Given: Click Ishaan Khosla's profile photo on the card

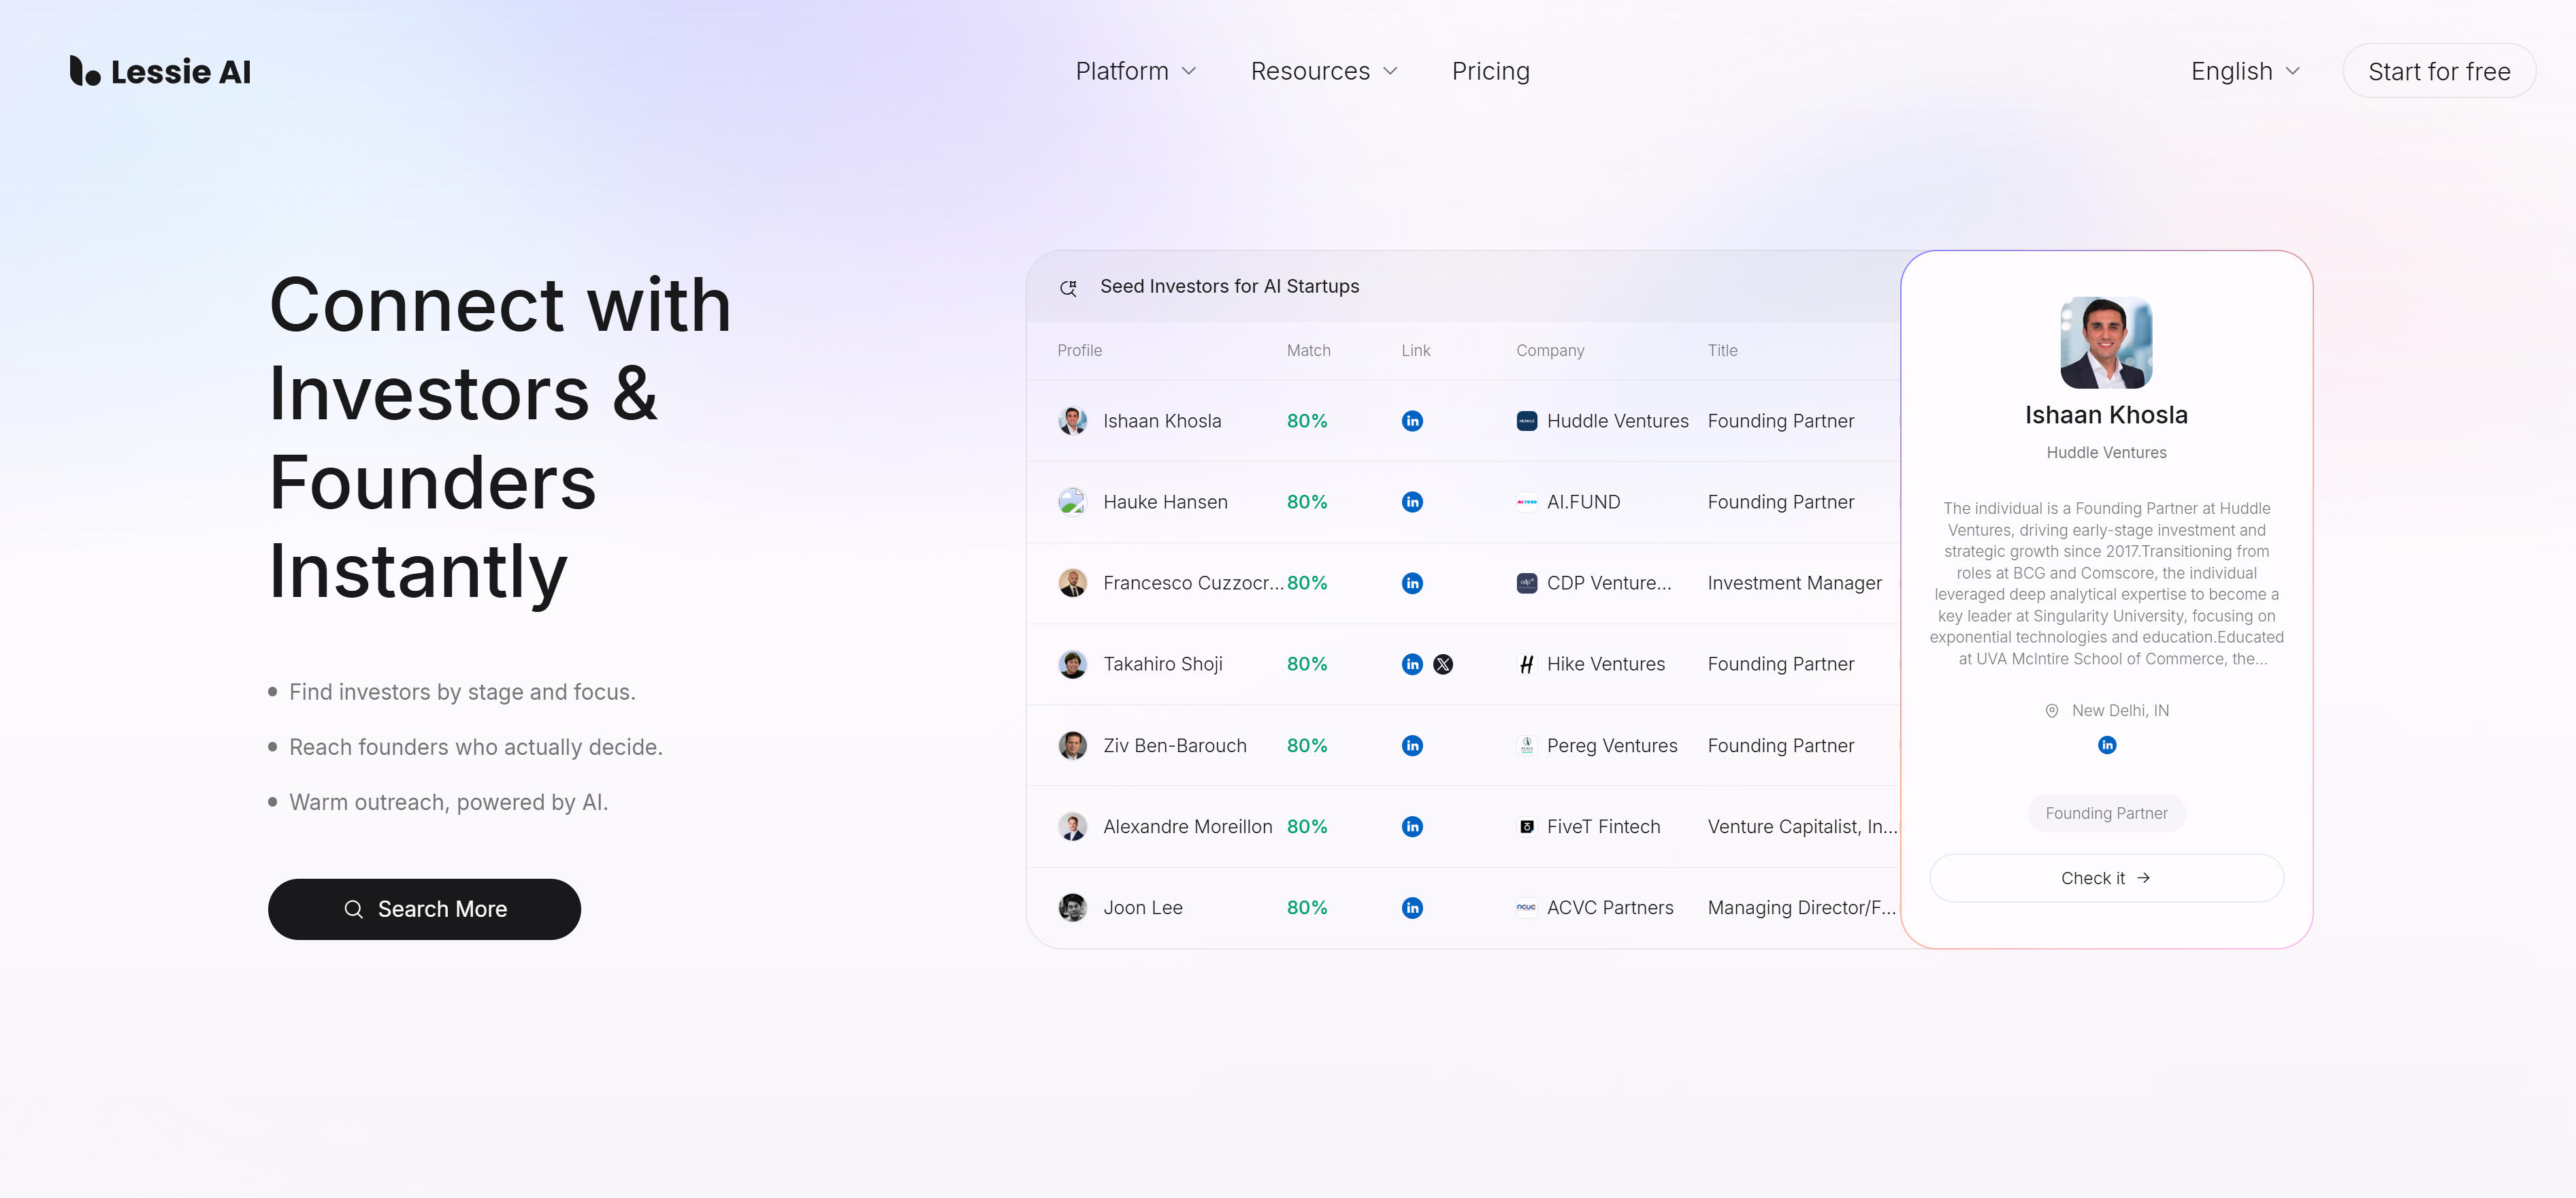Looking at the screenshot, I should point(2106,343).
